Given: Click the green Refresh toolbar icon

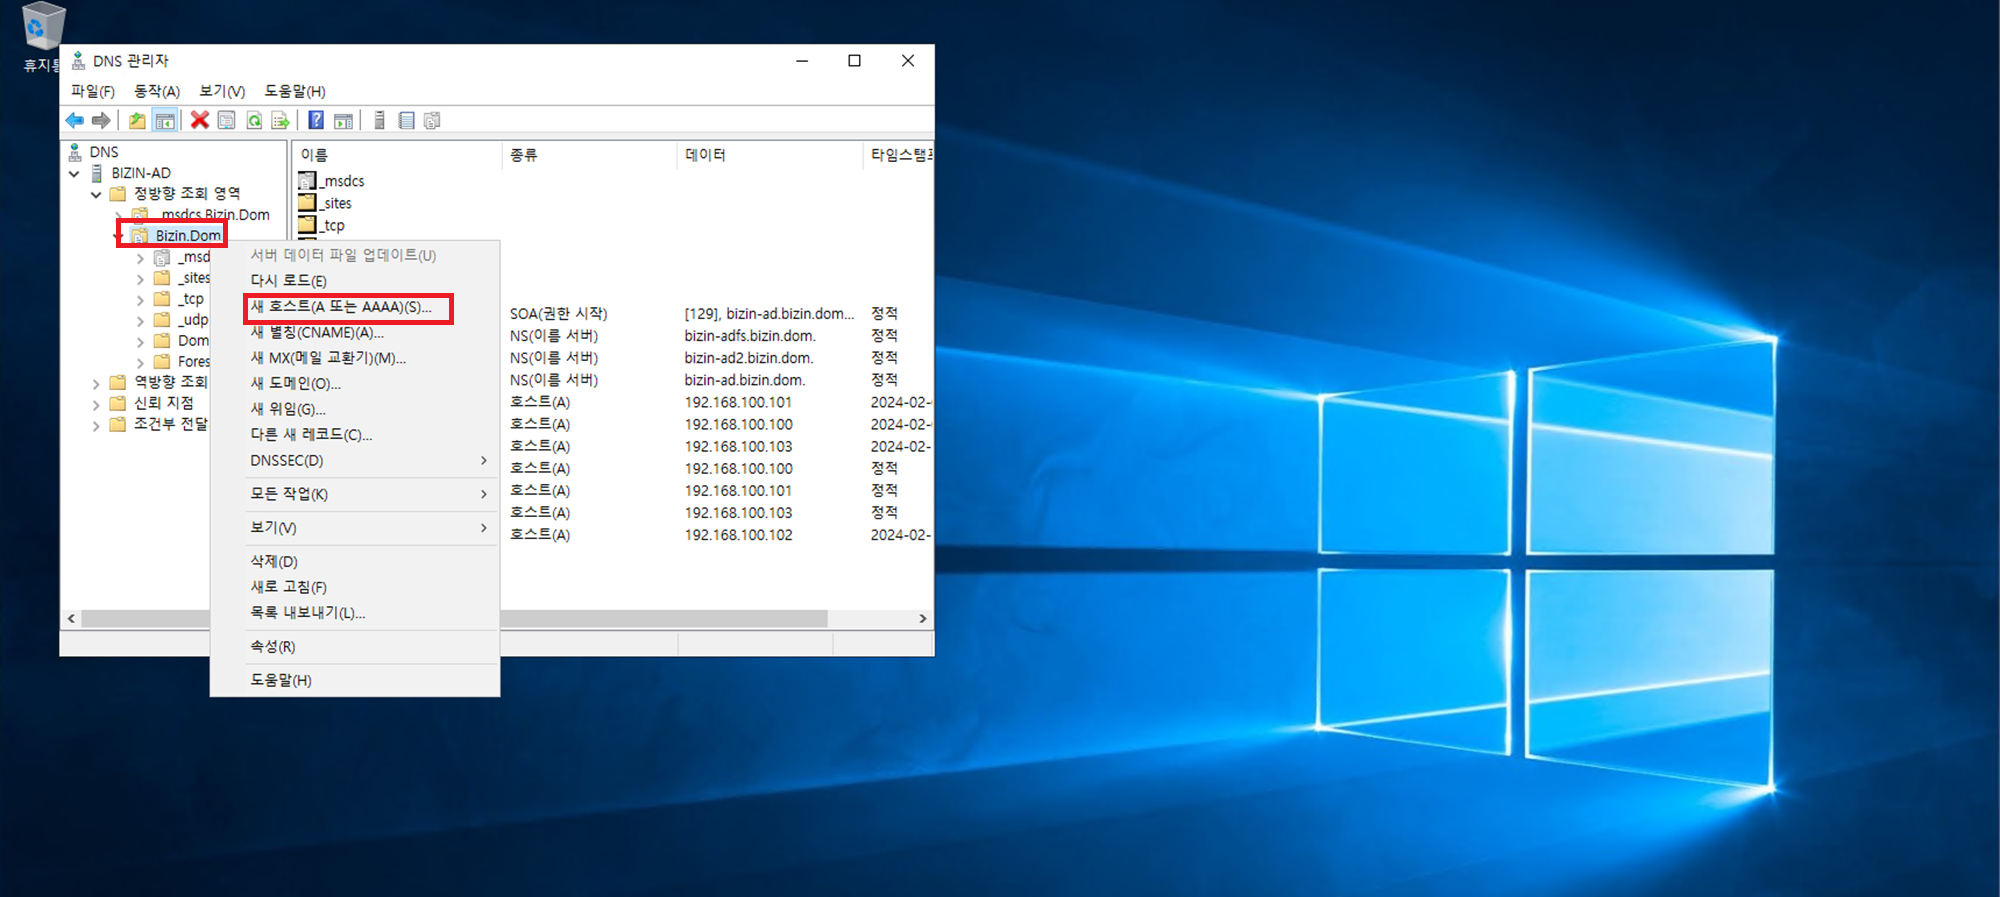Looking at the screenshot, I should [x=254, y=121].
